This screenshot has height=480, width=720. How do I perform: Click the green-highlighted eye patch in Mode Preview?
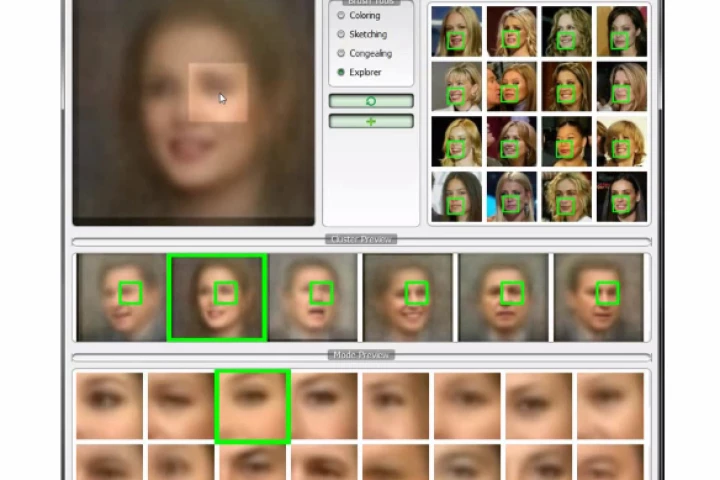[253, 407]
